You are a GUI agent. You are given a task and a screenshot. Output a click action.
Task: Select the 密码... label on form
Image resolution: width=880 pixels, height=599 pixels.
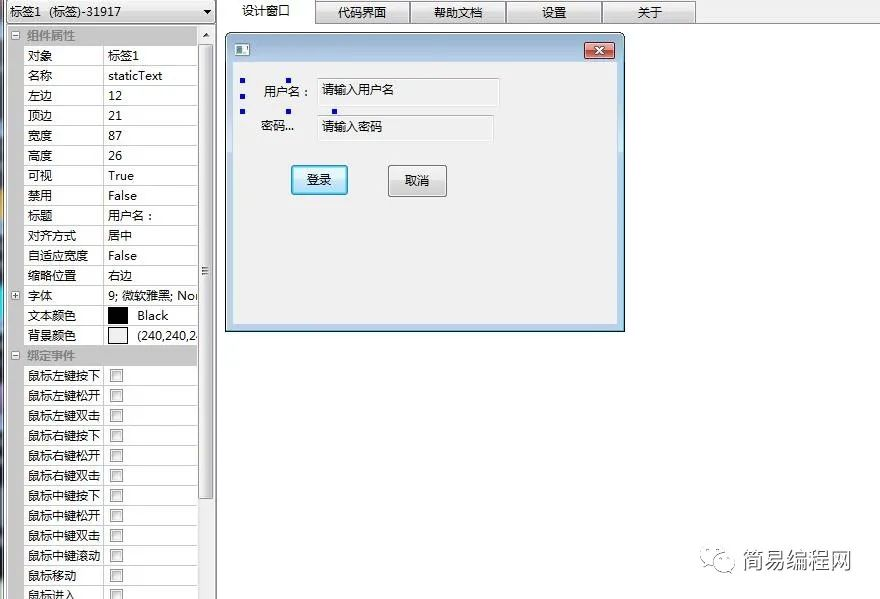[277, 126]
